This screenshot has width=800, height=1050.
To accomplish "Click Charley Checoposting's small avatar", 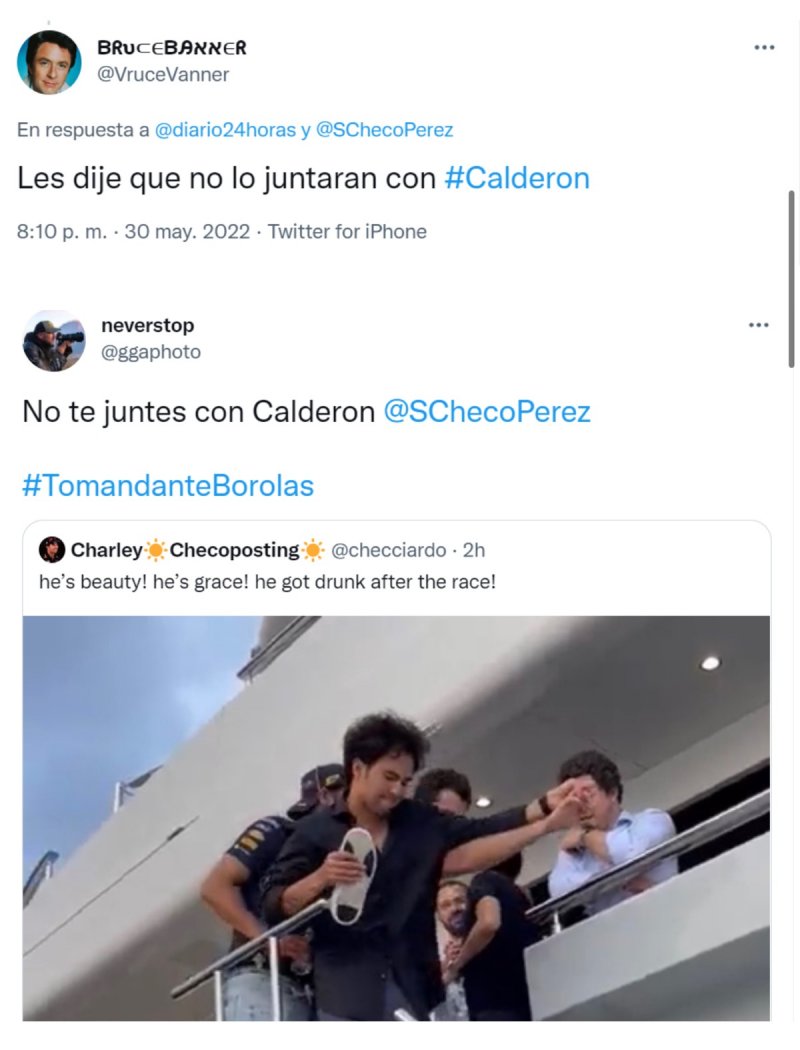I will tap(52, 550).
